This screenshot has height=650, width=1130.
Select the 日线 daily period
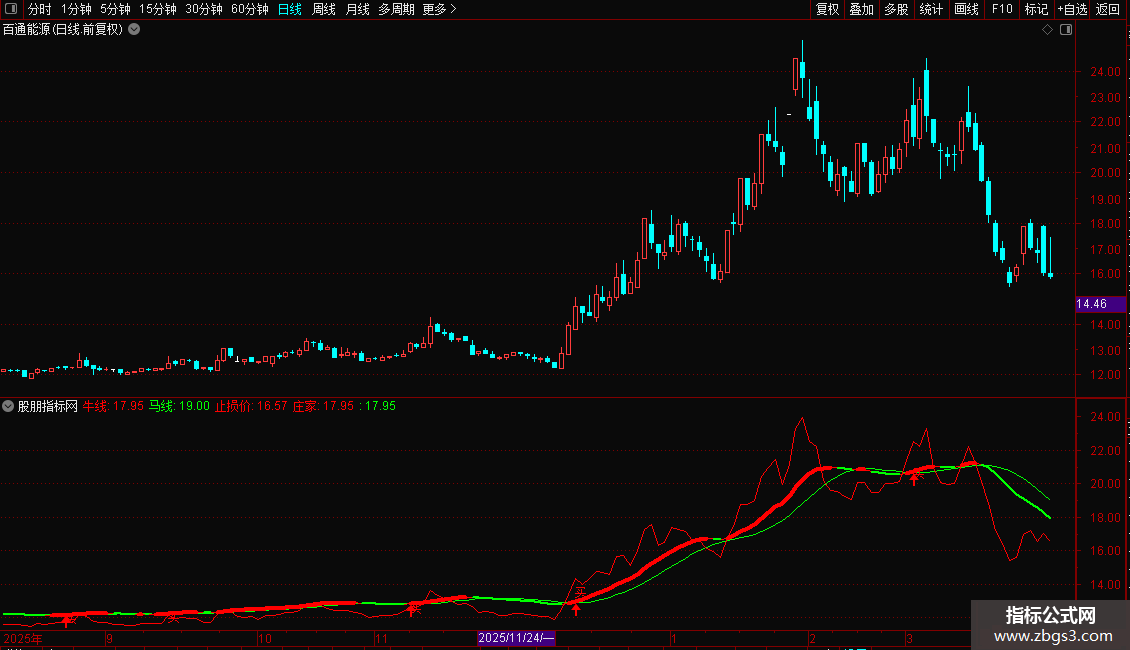(x=290, y=9)
